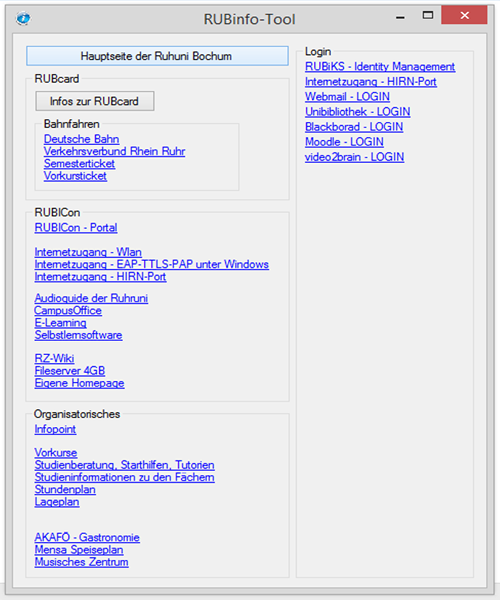Open Internetzugang - HIRN-Port link under Login
500x600 pixels.
coord(371,82)
